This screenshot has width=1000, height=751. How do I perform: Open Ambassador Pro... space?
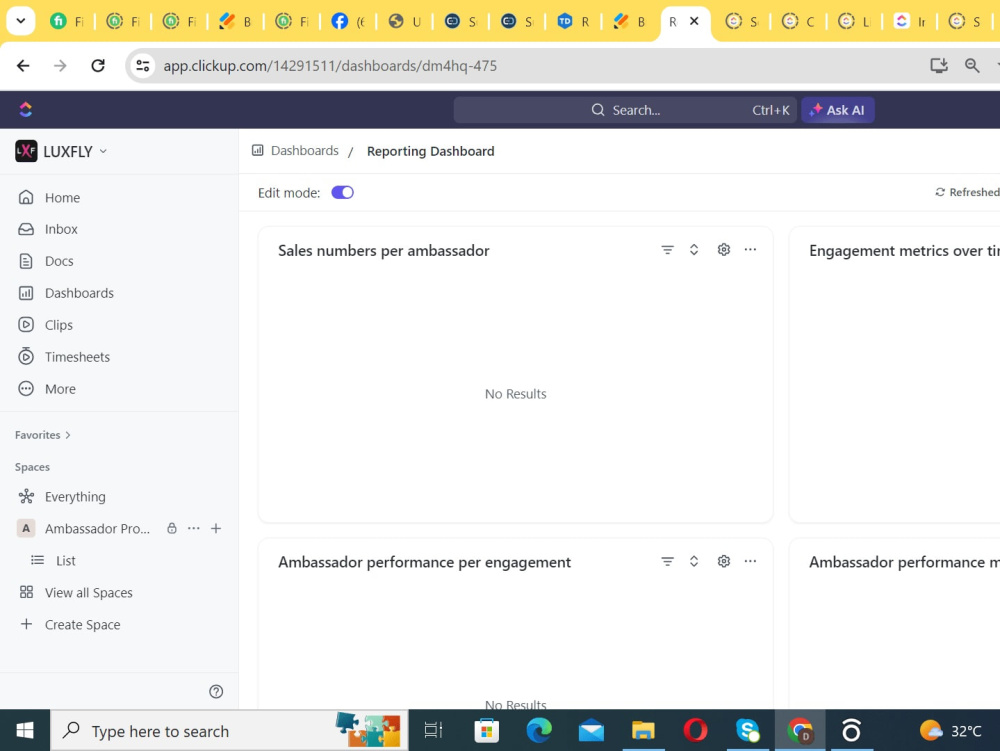(x=97, y=529)
